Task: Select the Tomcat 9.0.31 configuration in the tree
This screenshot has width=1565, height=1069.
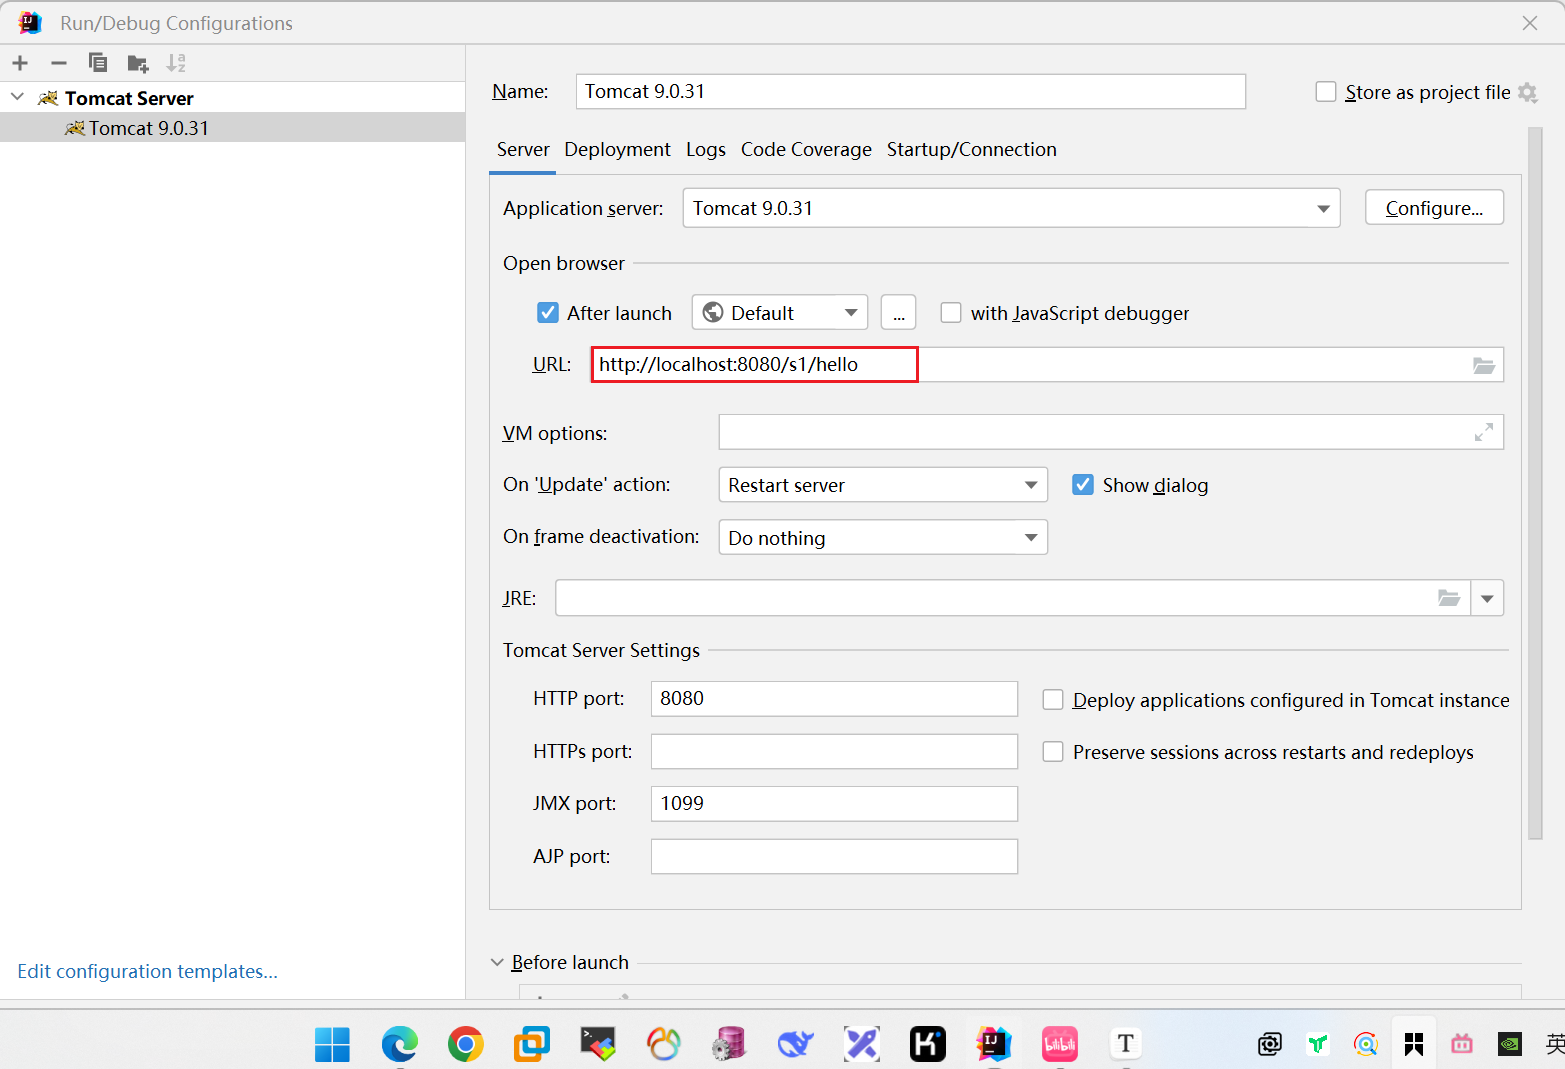Action: pyautogui.click(x=232, y=128)
